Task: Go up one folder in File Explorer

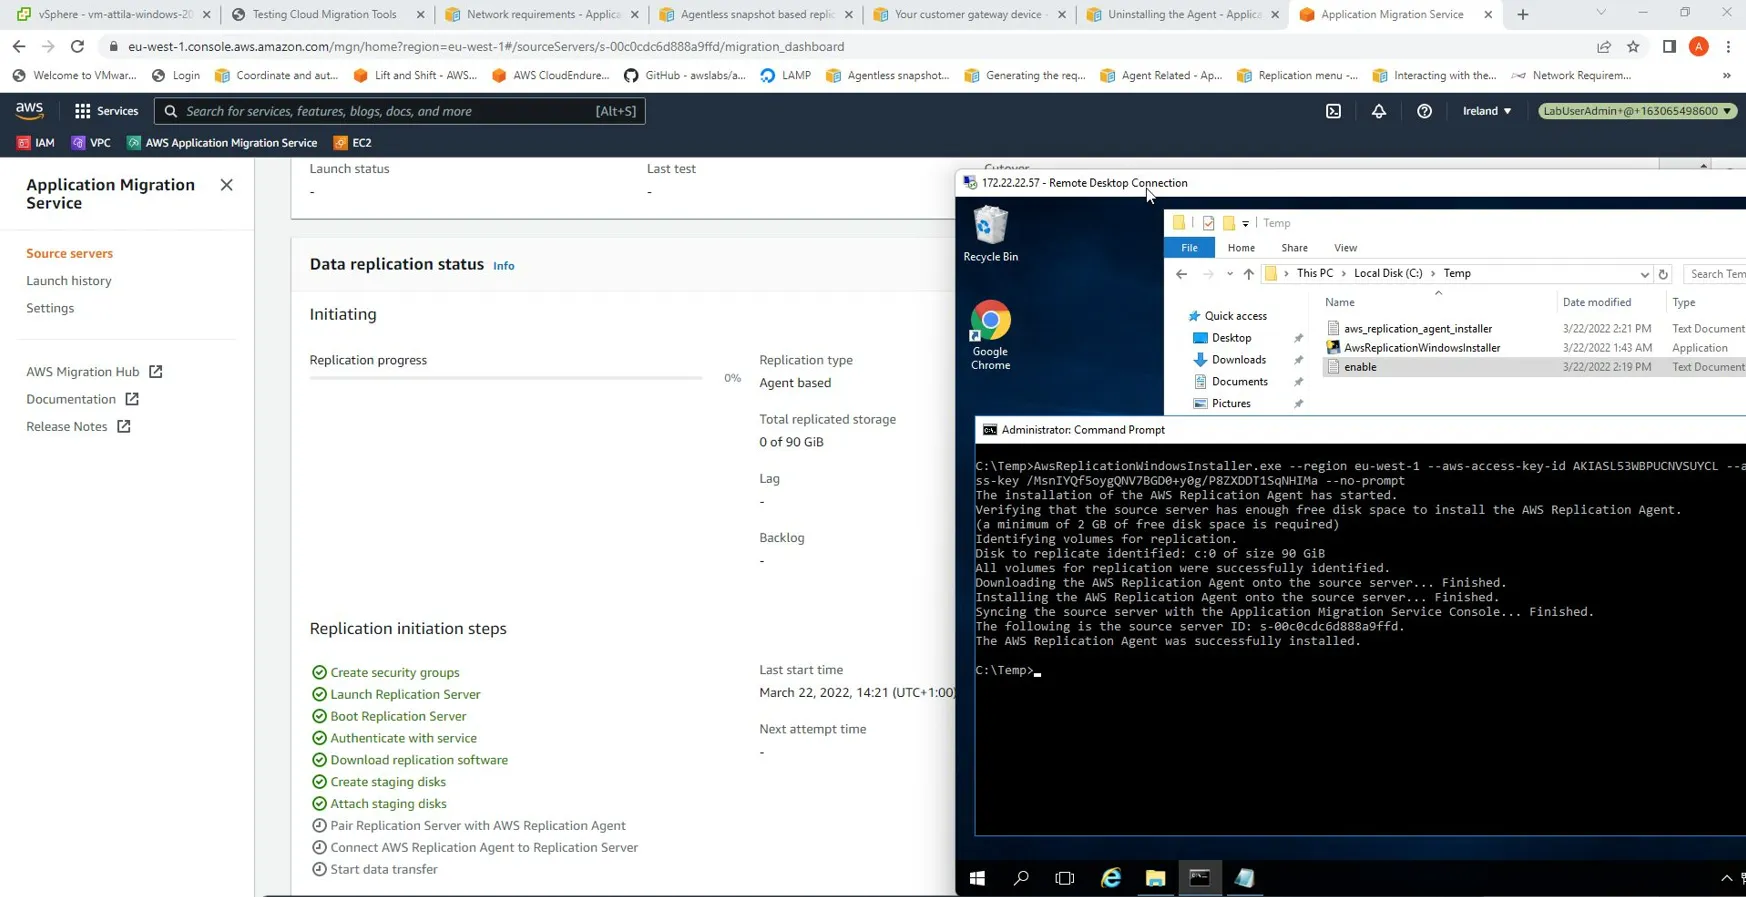Action: (1248, 274)
